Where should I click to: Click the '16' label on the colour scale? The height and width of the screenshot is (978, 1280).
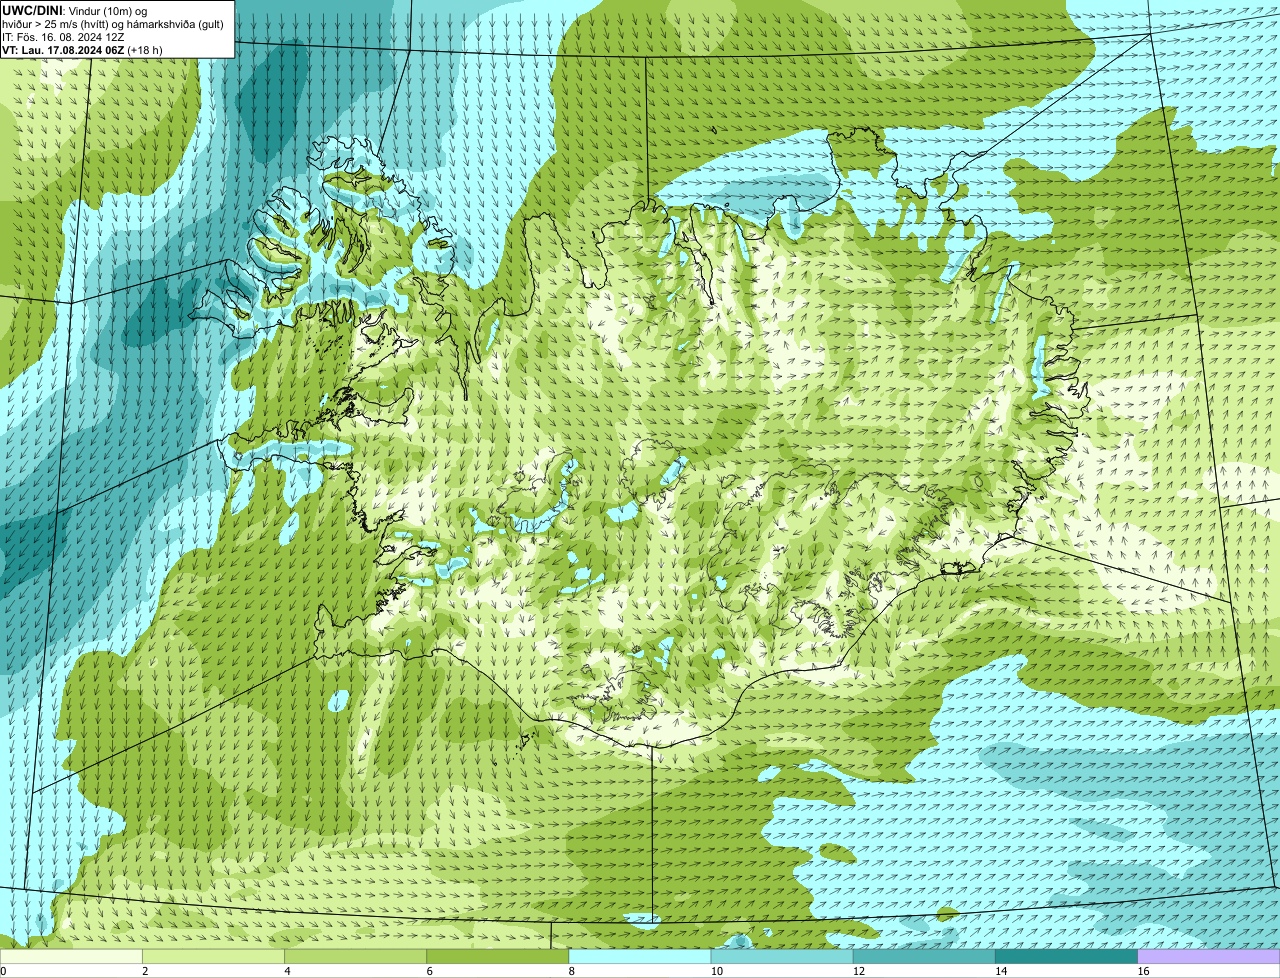(x=1144, y=971)
